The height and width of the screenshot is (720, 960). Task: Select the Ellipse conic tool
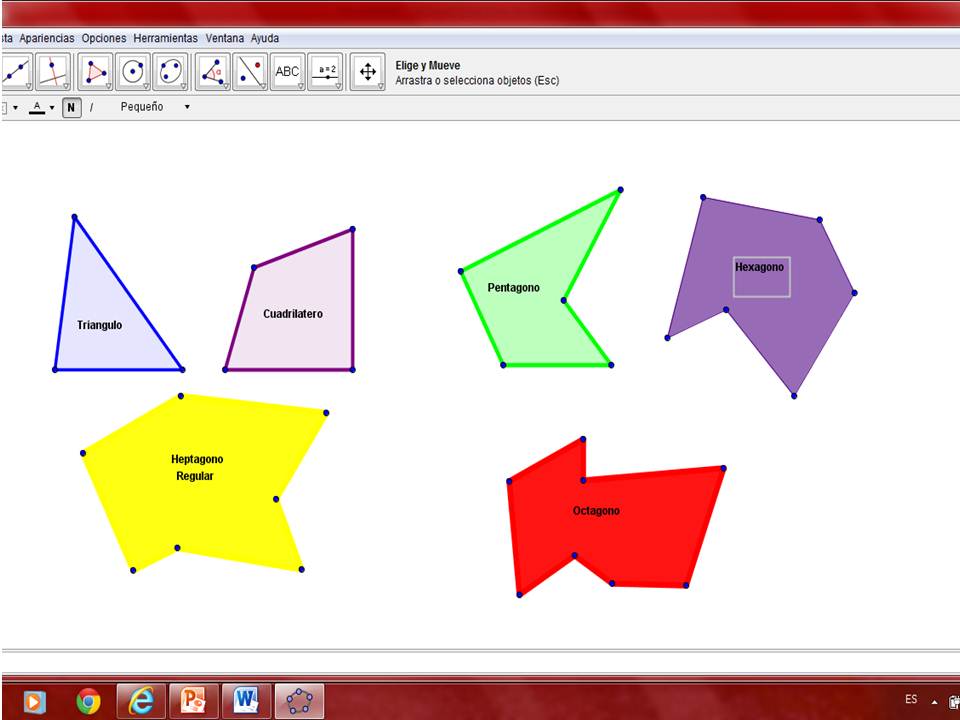pos(170,72)
